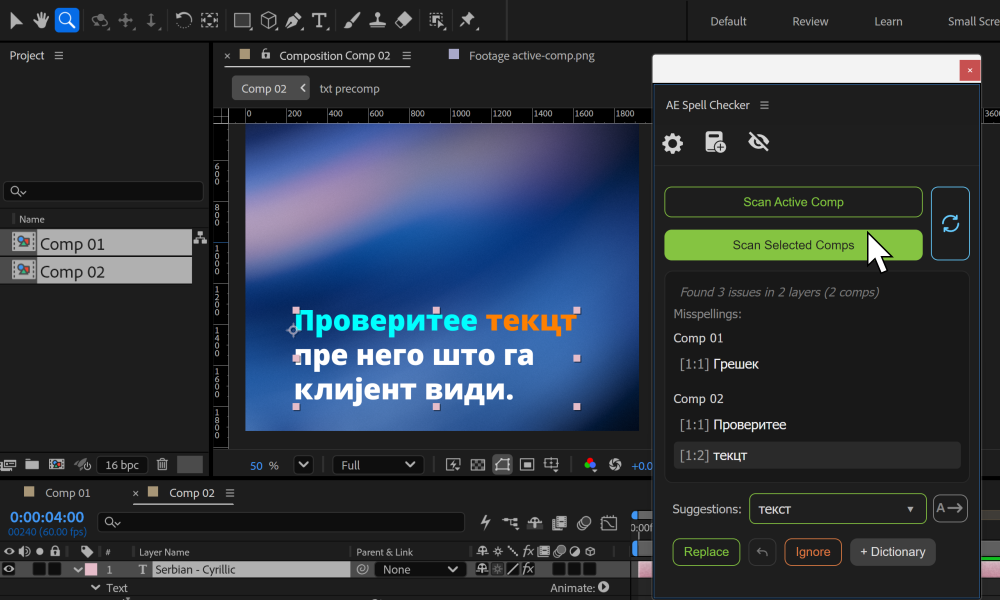The height and width of the screenshot is (600, 1000).
Task: Open the Full resolution dropdown
Action: pos(378,465)
